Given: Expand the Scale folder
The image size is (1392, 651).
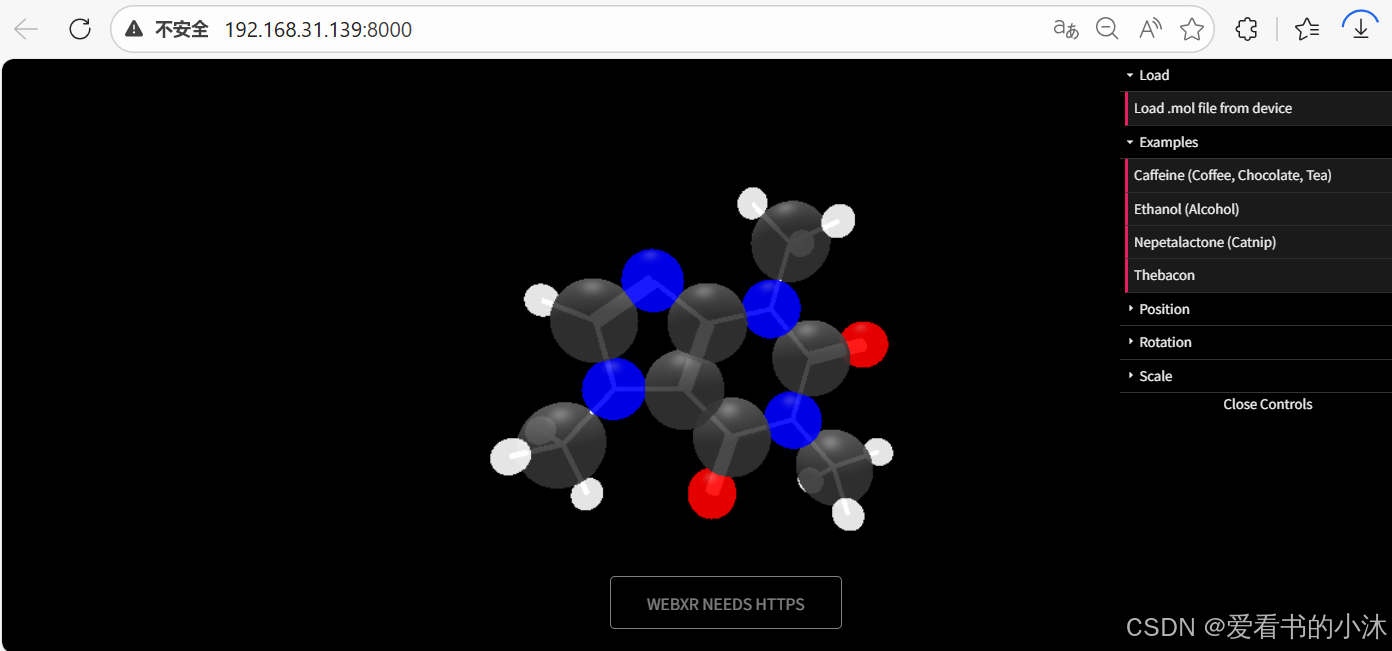Looking at the screenshot, I should point(1256,376).
